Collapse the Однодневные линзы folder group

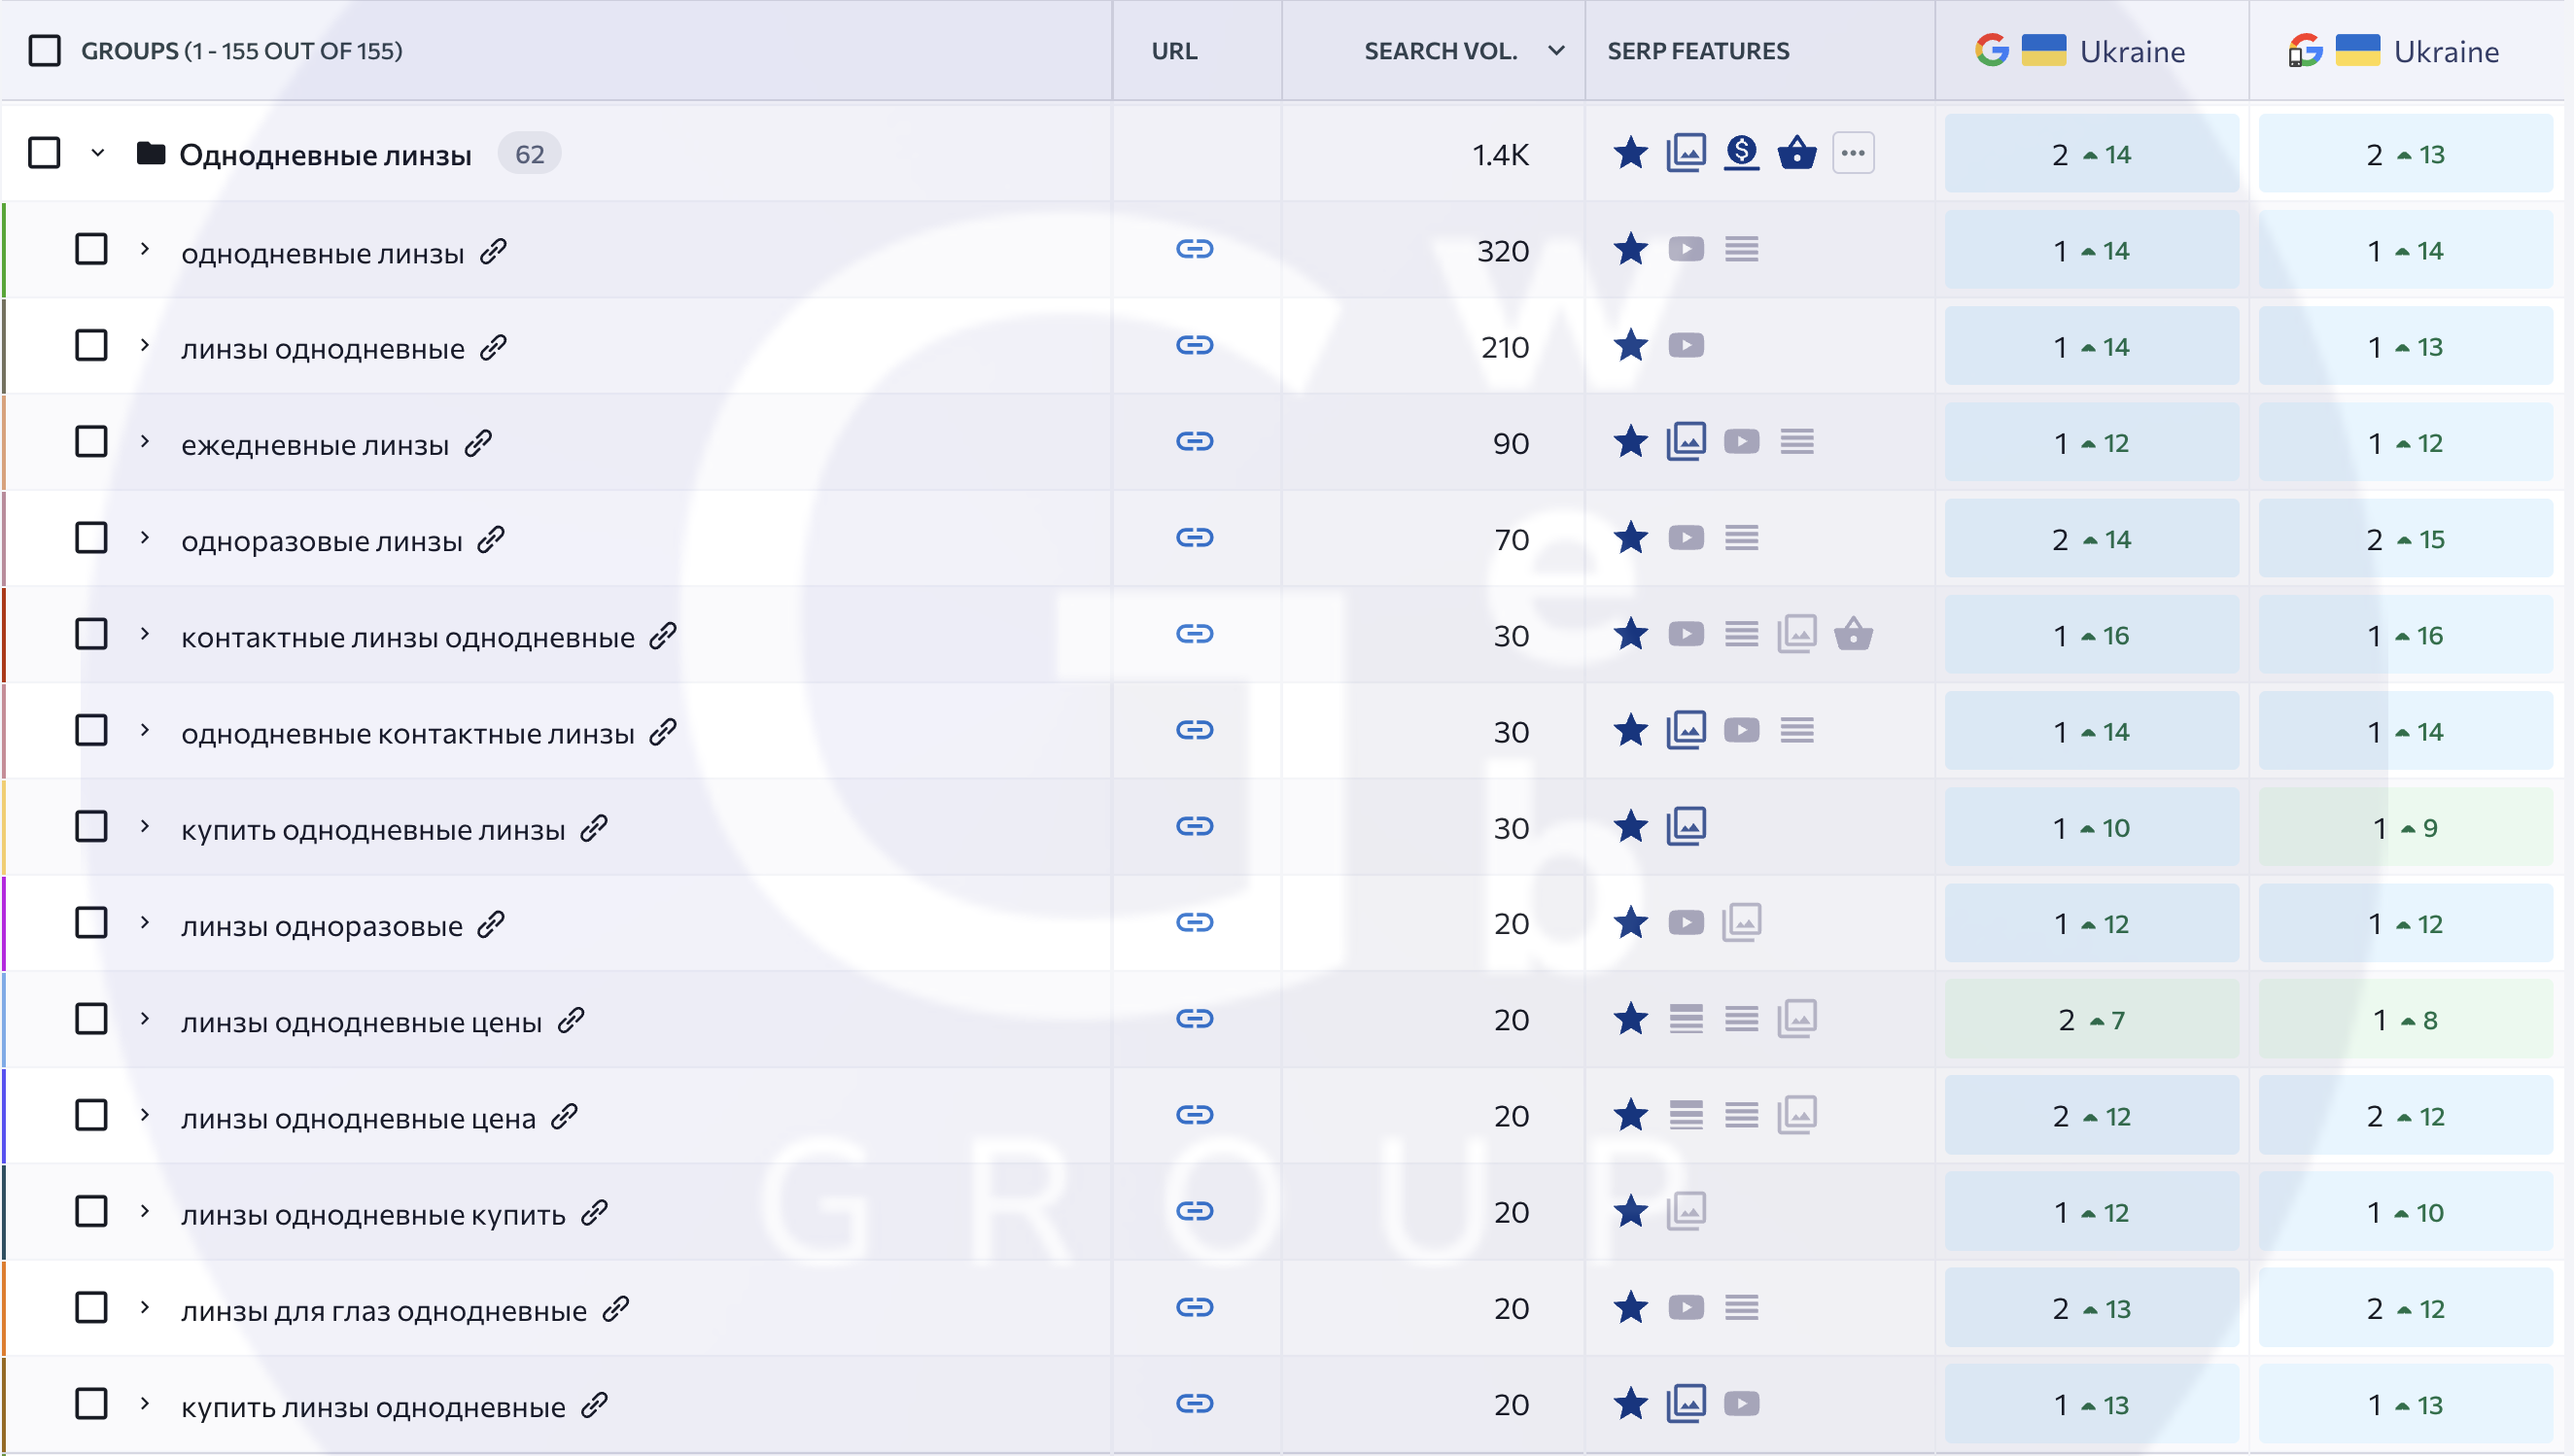(97, 154)
